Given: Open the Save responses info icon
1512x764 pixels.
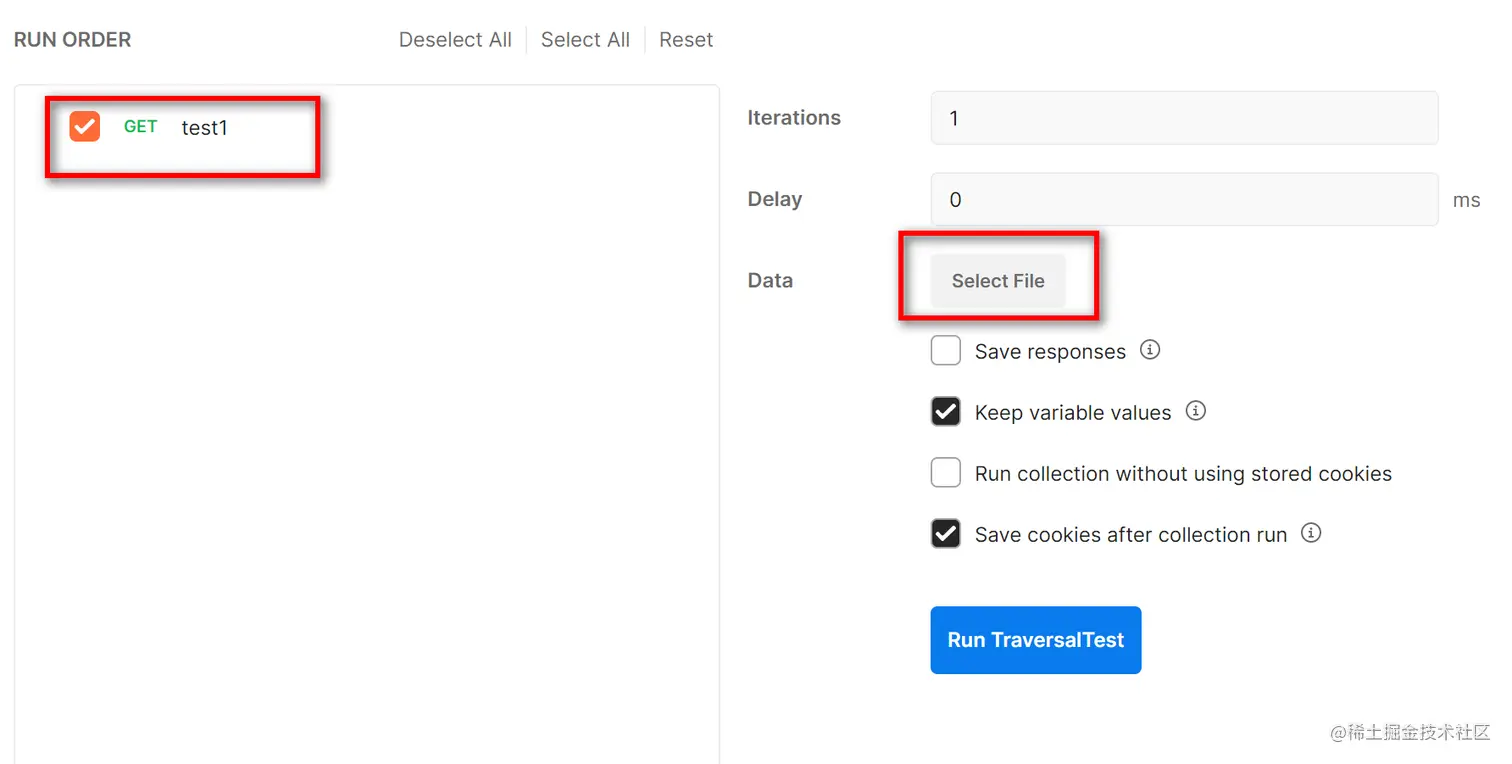Looking at the screenshot, I should 1150,350.
